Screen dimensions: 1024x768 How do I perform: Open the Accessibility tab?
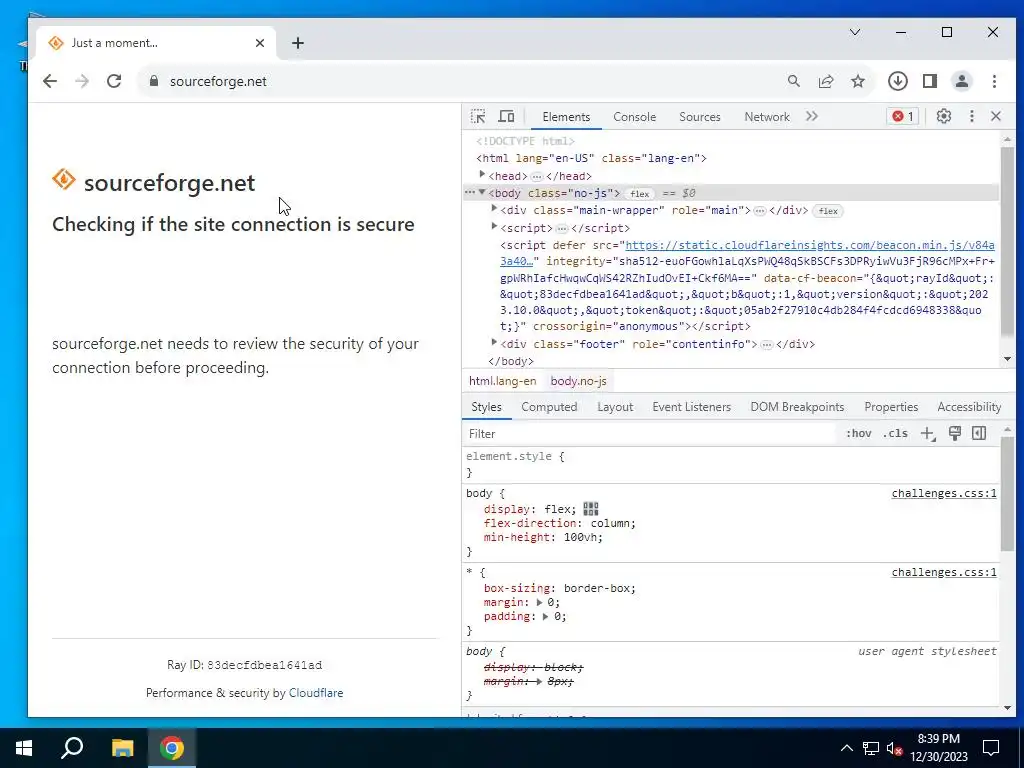click(x=969, y=407)
